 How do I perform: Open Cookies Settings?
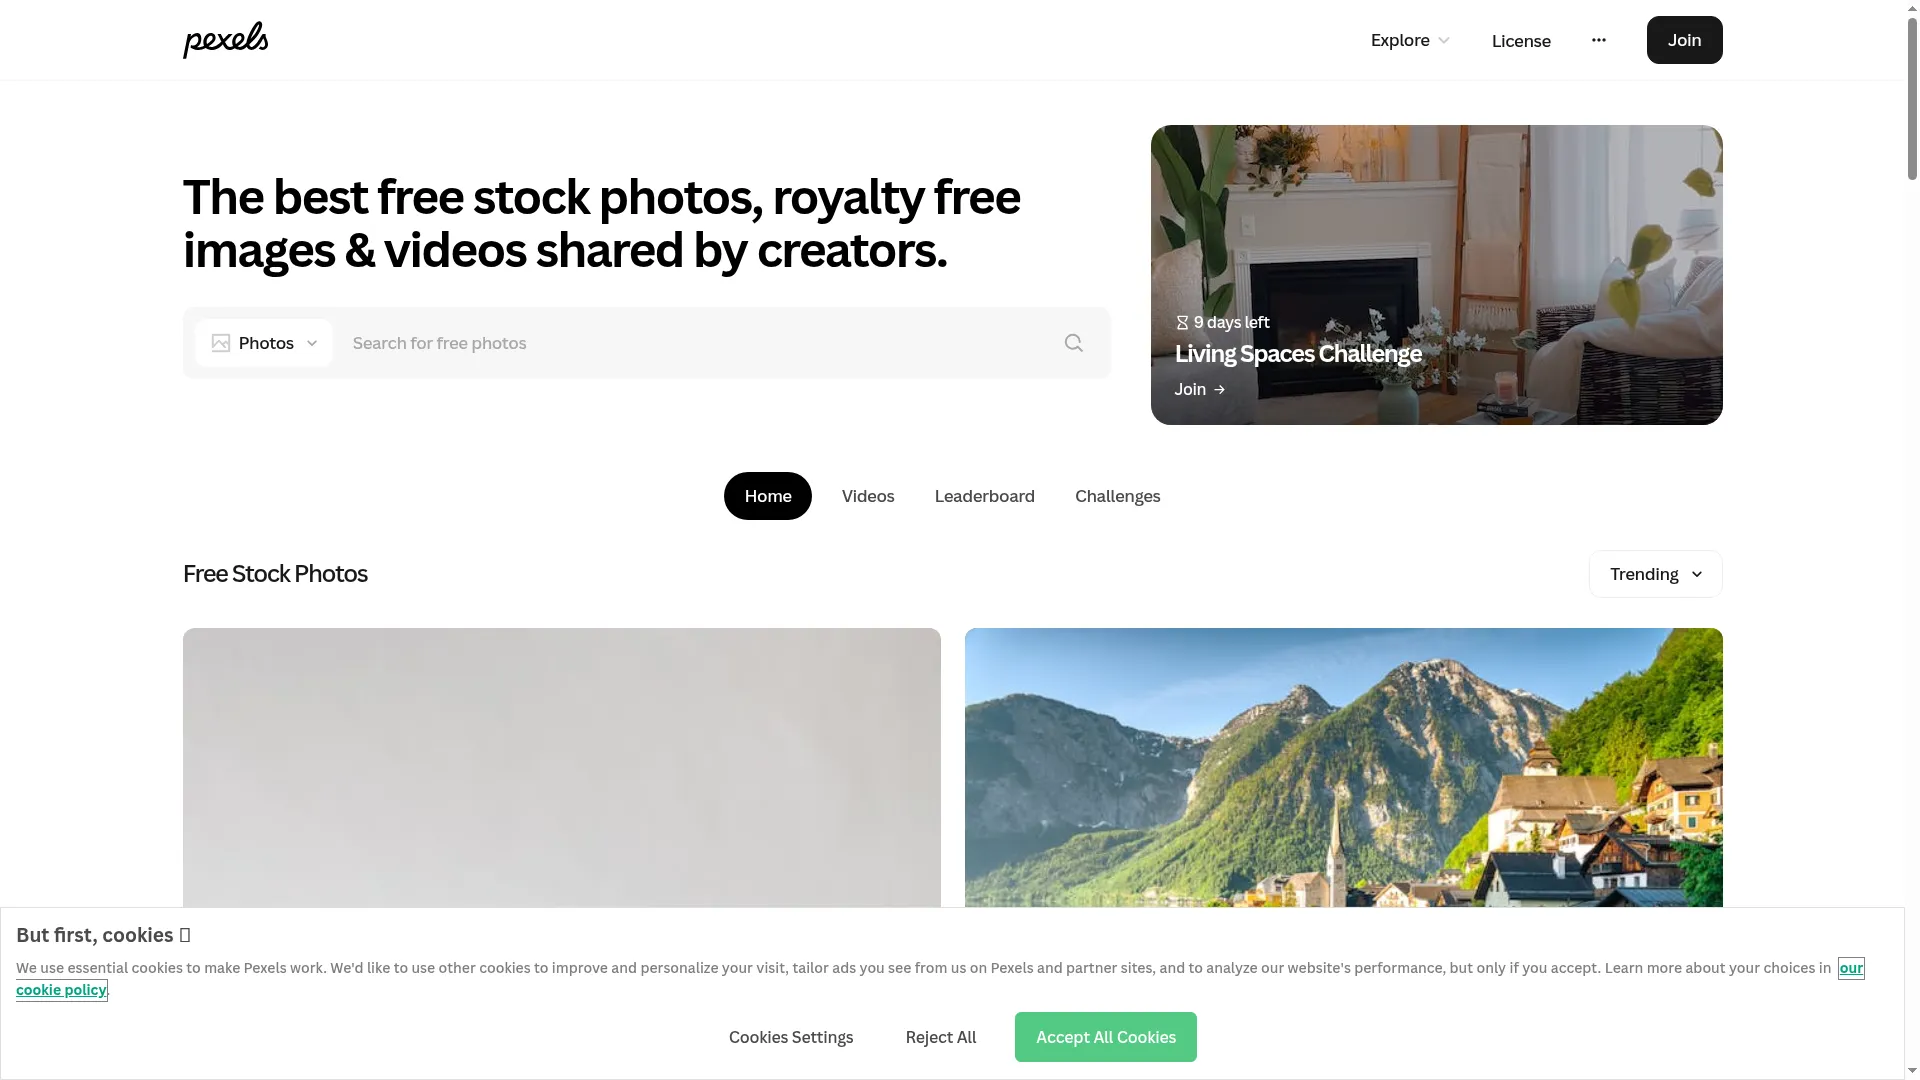791,1037
